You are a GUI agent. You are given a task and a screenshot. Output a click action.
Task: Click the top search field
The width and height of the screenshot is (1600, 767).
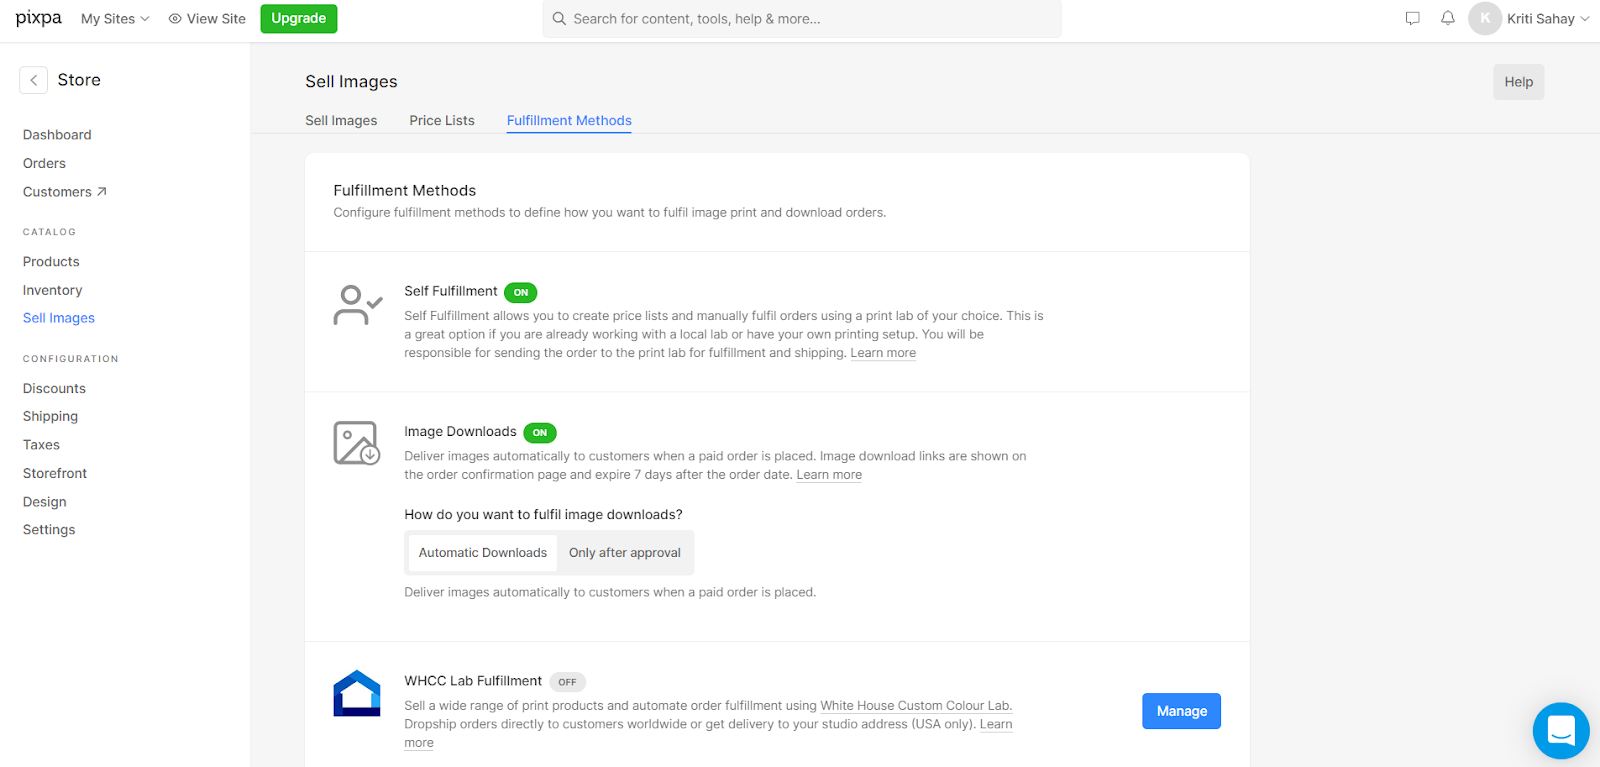(802, 19)
